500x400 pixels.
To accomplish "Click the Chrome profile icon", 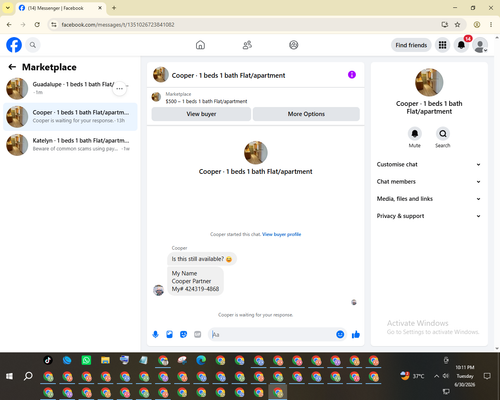I will (x=477, y=25).
